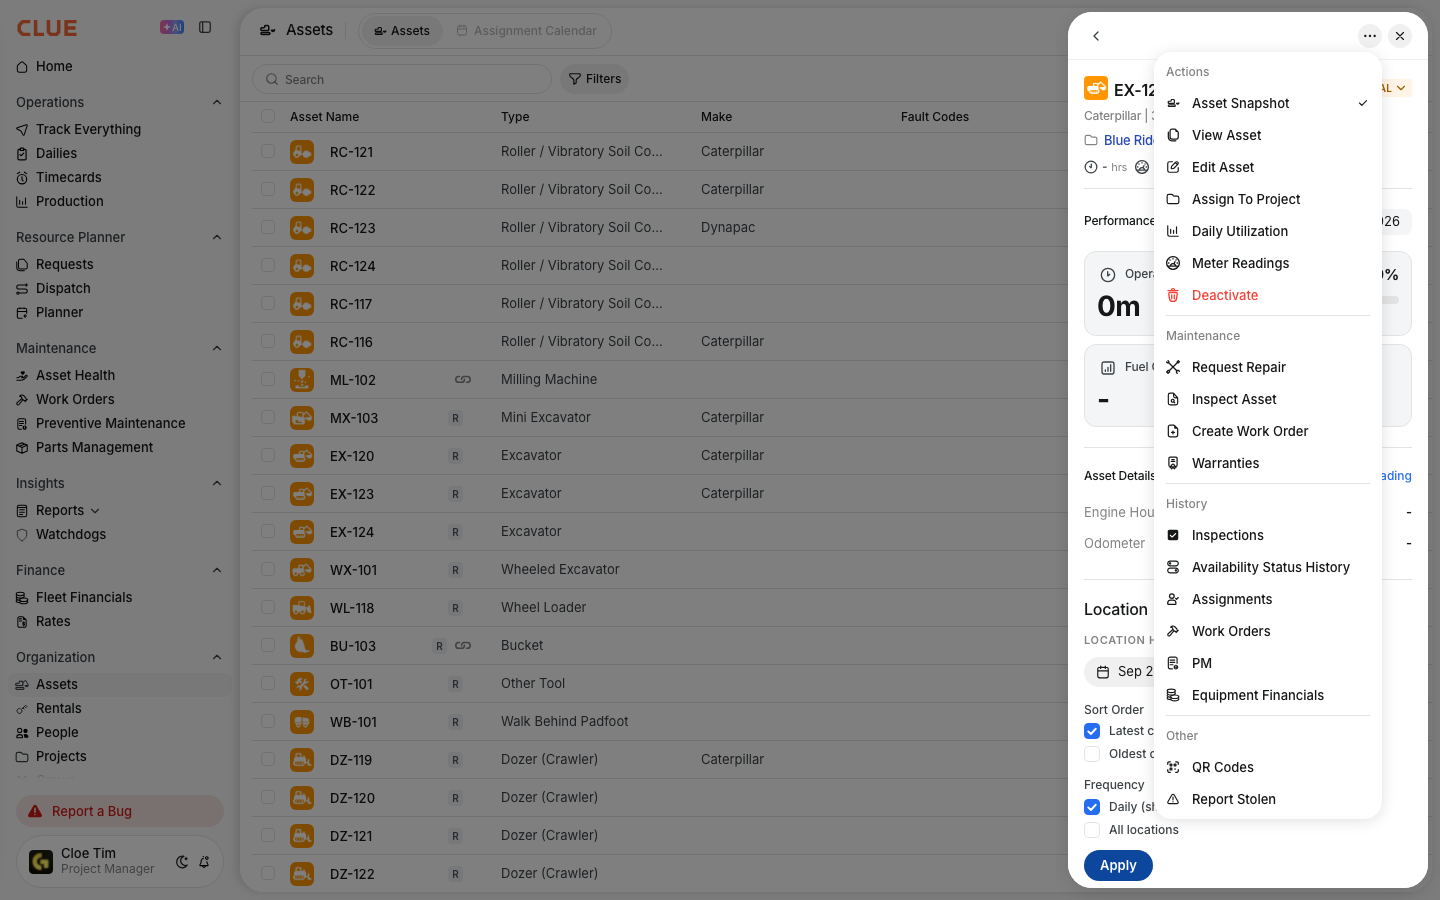This screenshot has width=1440, height=900.
Task: Click the WB-101 padfoot asset icon
Action: (x=302, y=722)
